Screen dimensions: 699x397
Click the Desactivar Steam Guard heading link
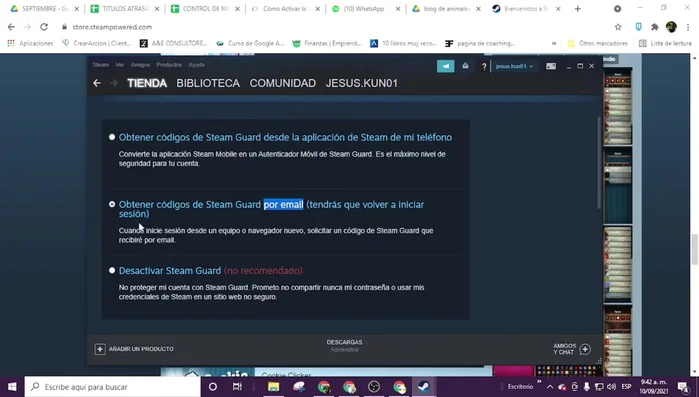tap(170, 270)
